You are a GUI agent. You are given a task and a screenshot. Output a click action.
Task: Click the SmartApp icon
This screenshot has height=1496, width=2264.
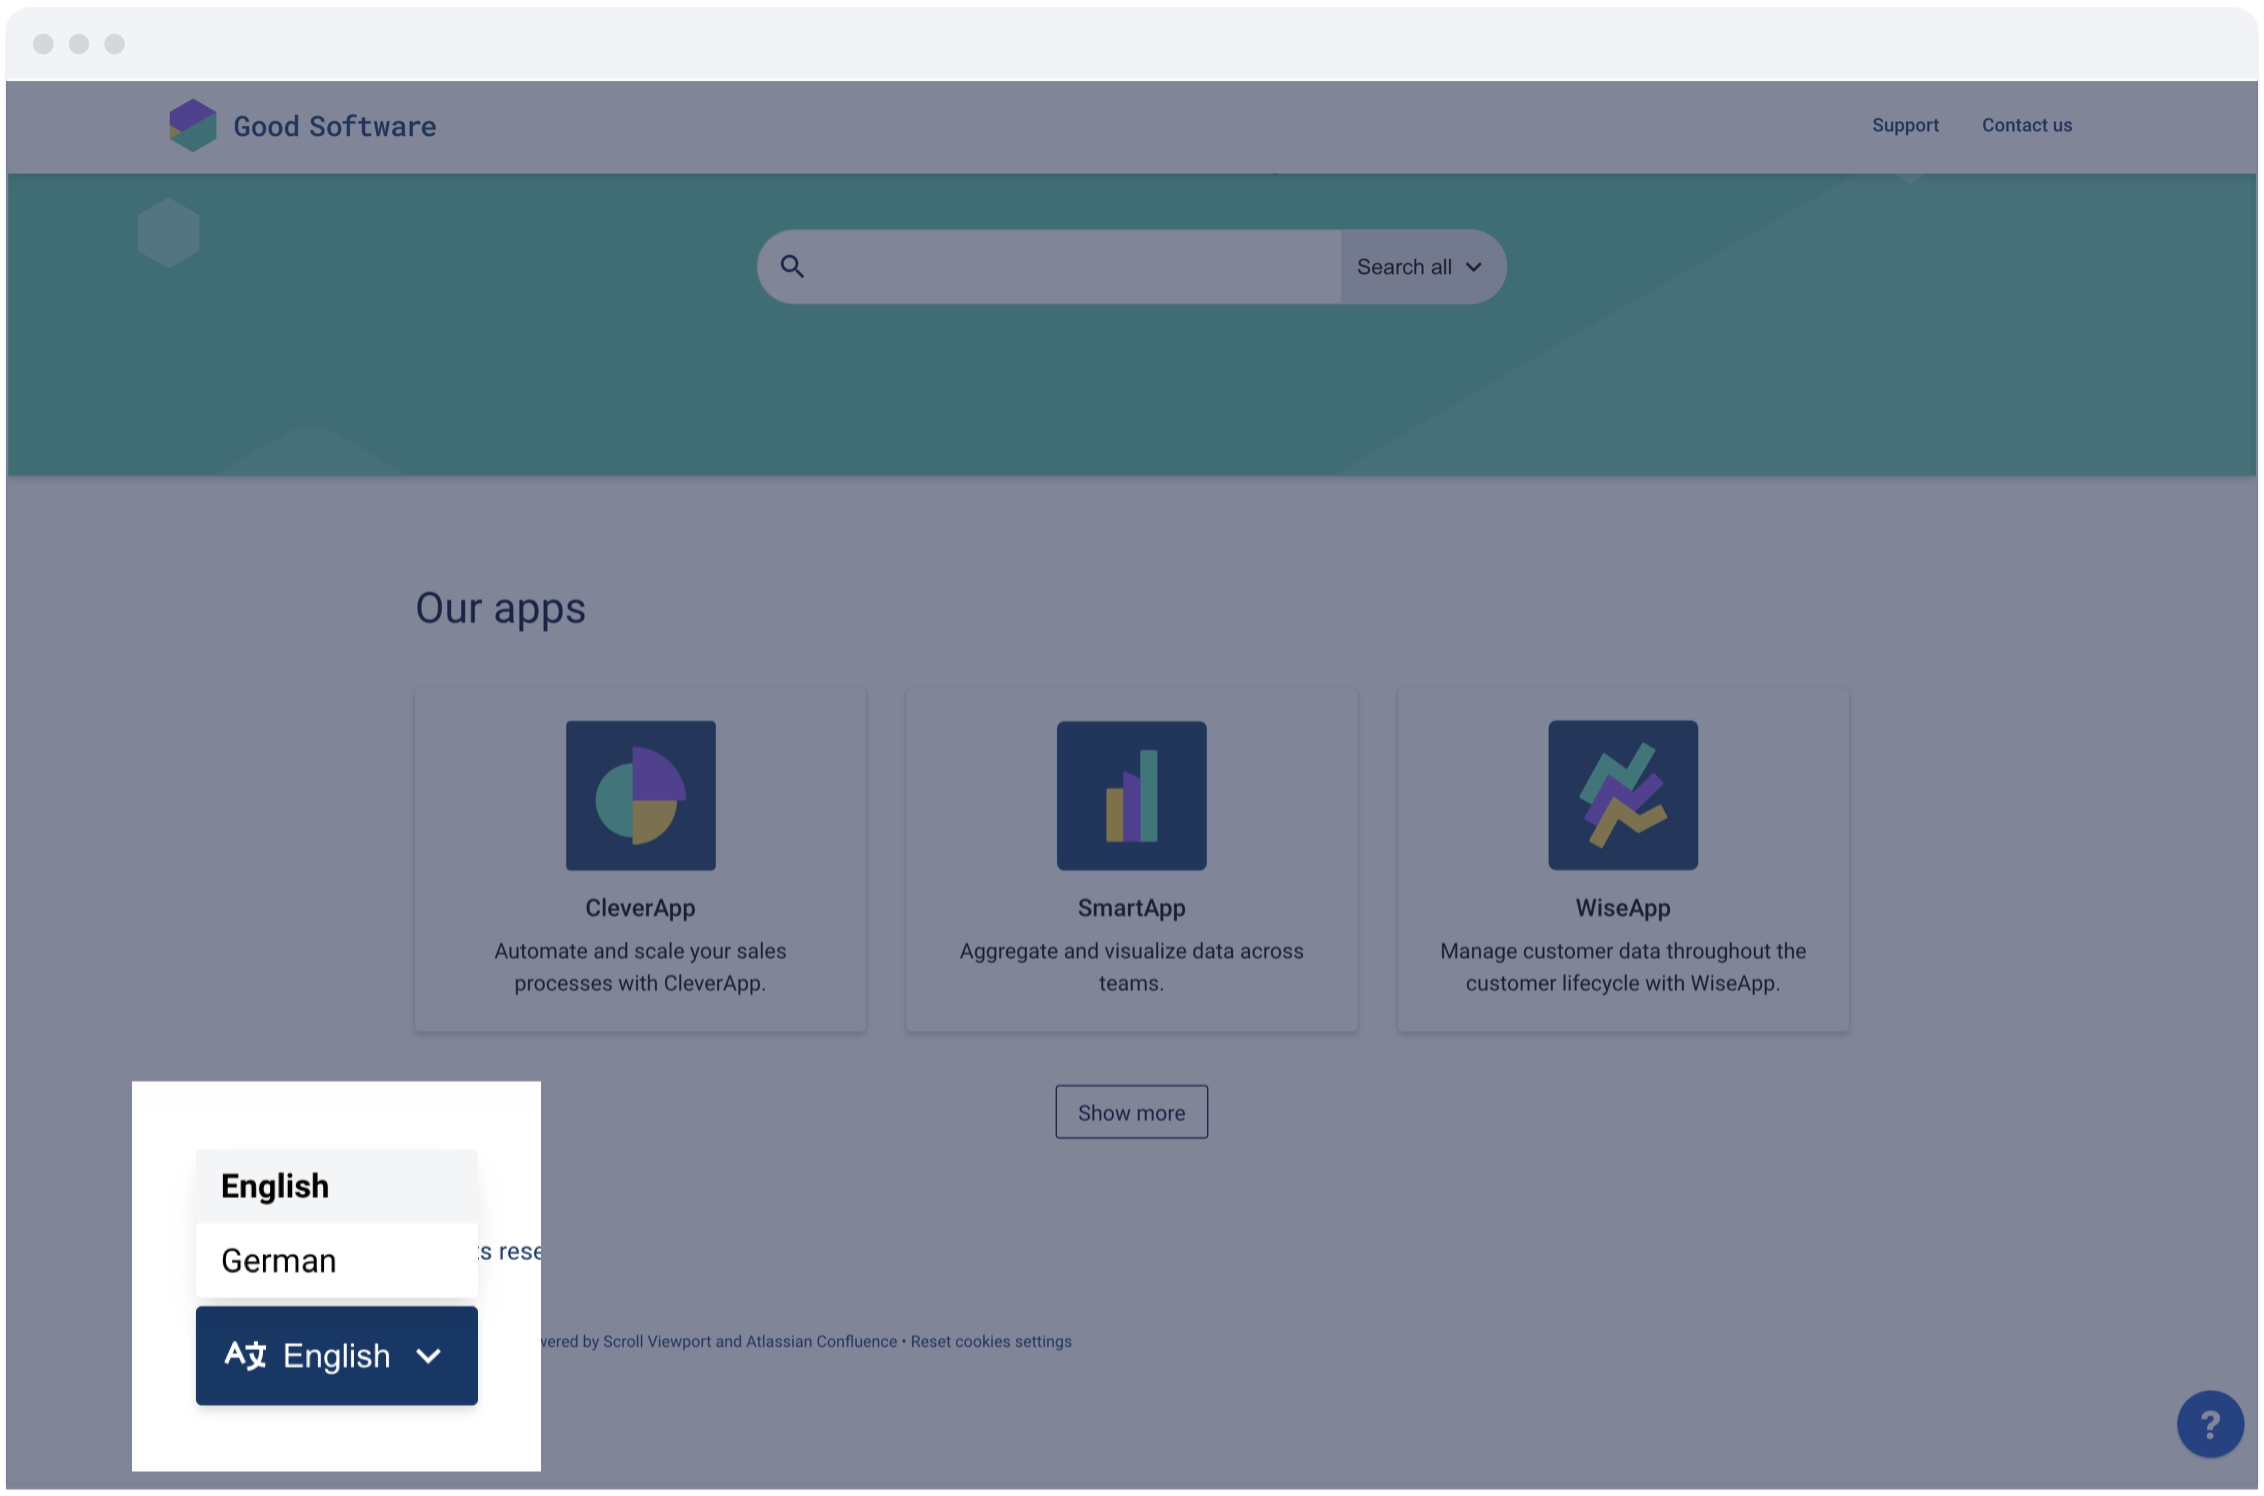(1132, 795)
